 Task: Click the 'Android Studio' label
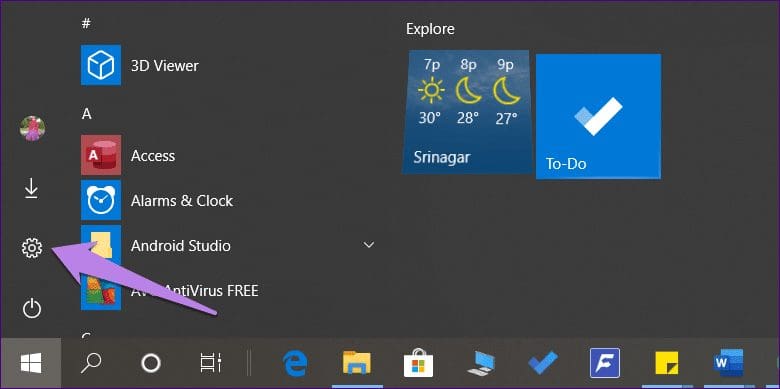[181, 246]
